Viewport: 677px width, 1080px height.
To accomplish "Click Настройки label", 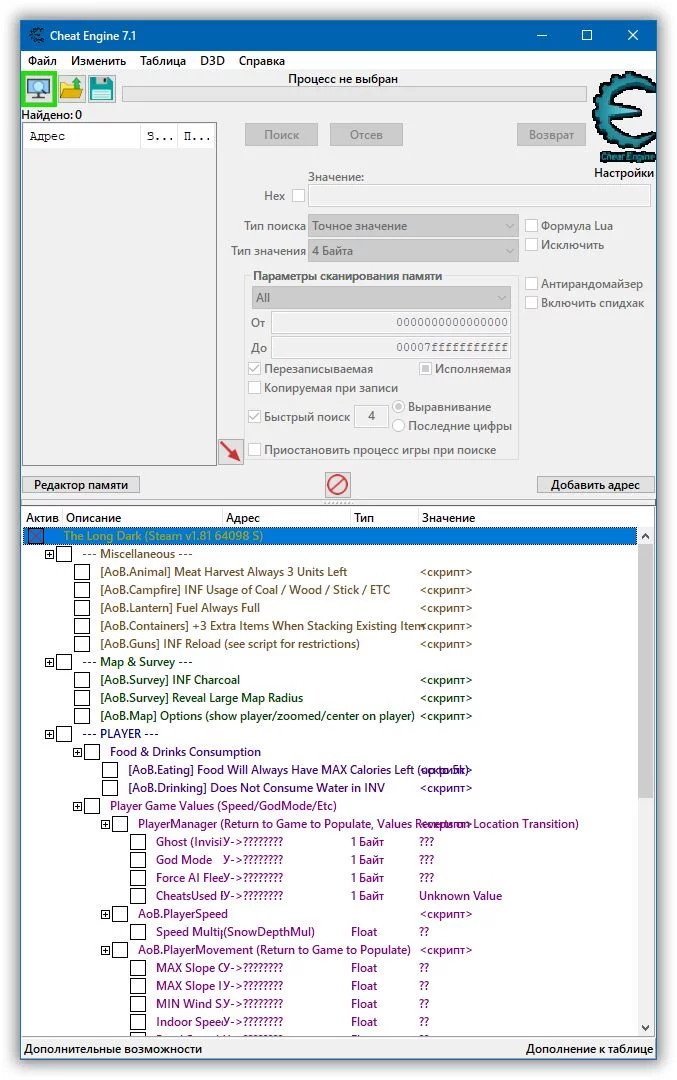I will click(x=624, y=173).
